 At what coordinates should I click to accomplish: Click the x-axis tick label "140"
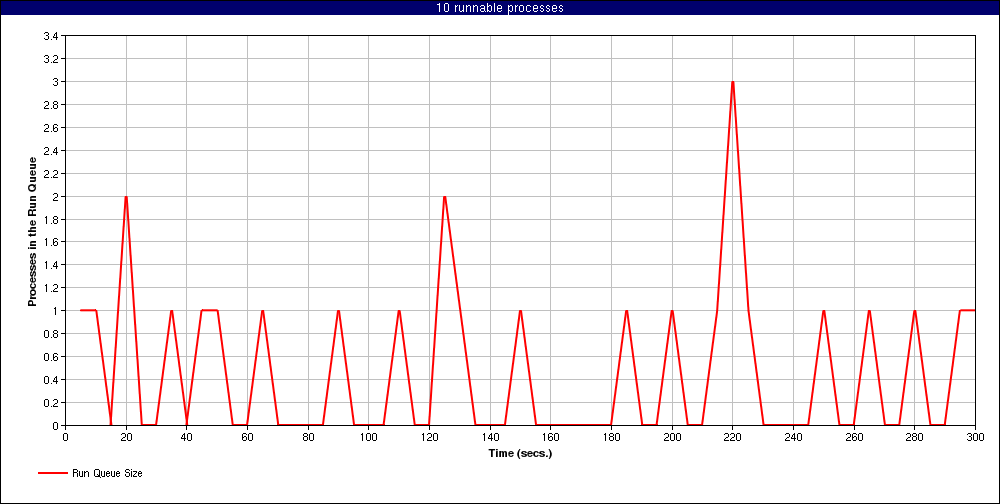click(x=490, y=438)
